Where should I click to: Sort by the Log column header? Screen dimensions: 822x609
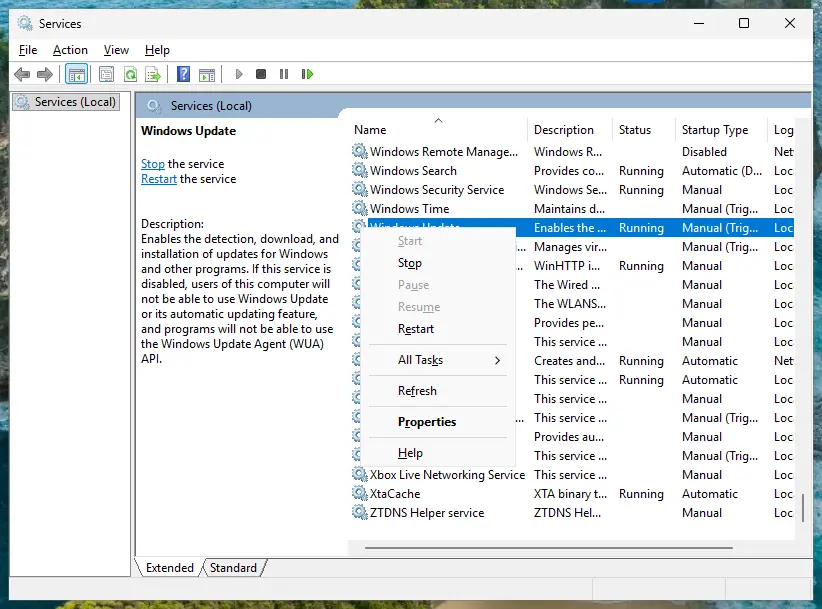tap(783, 129)
